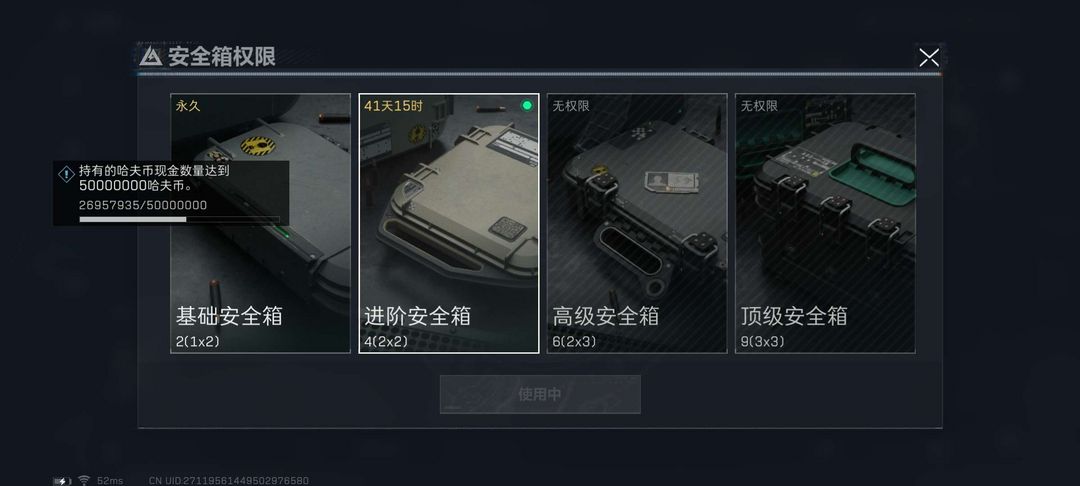Viewport: 1080px width, 486px height.
Task: Click the 哈夫币 progress bar
Action: tap(179, 220)
